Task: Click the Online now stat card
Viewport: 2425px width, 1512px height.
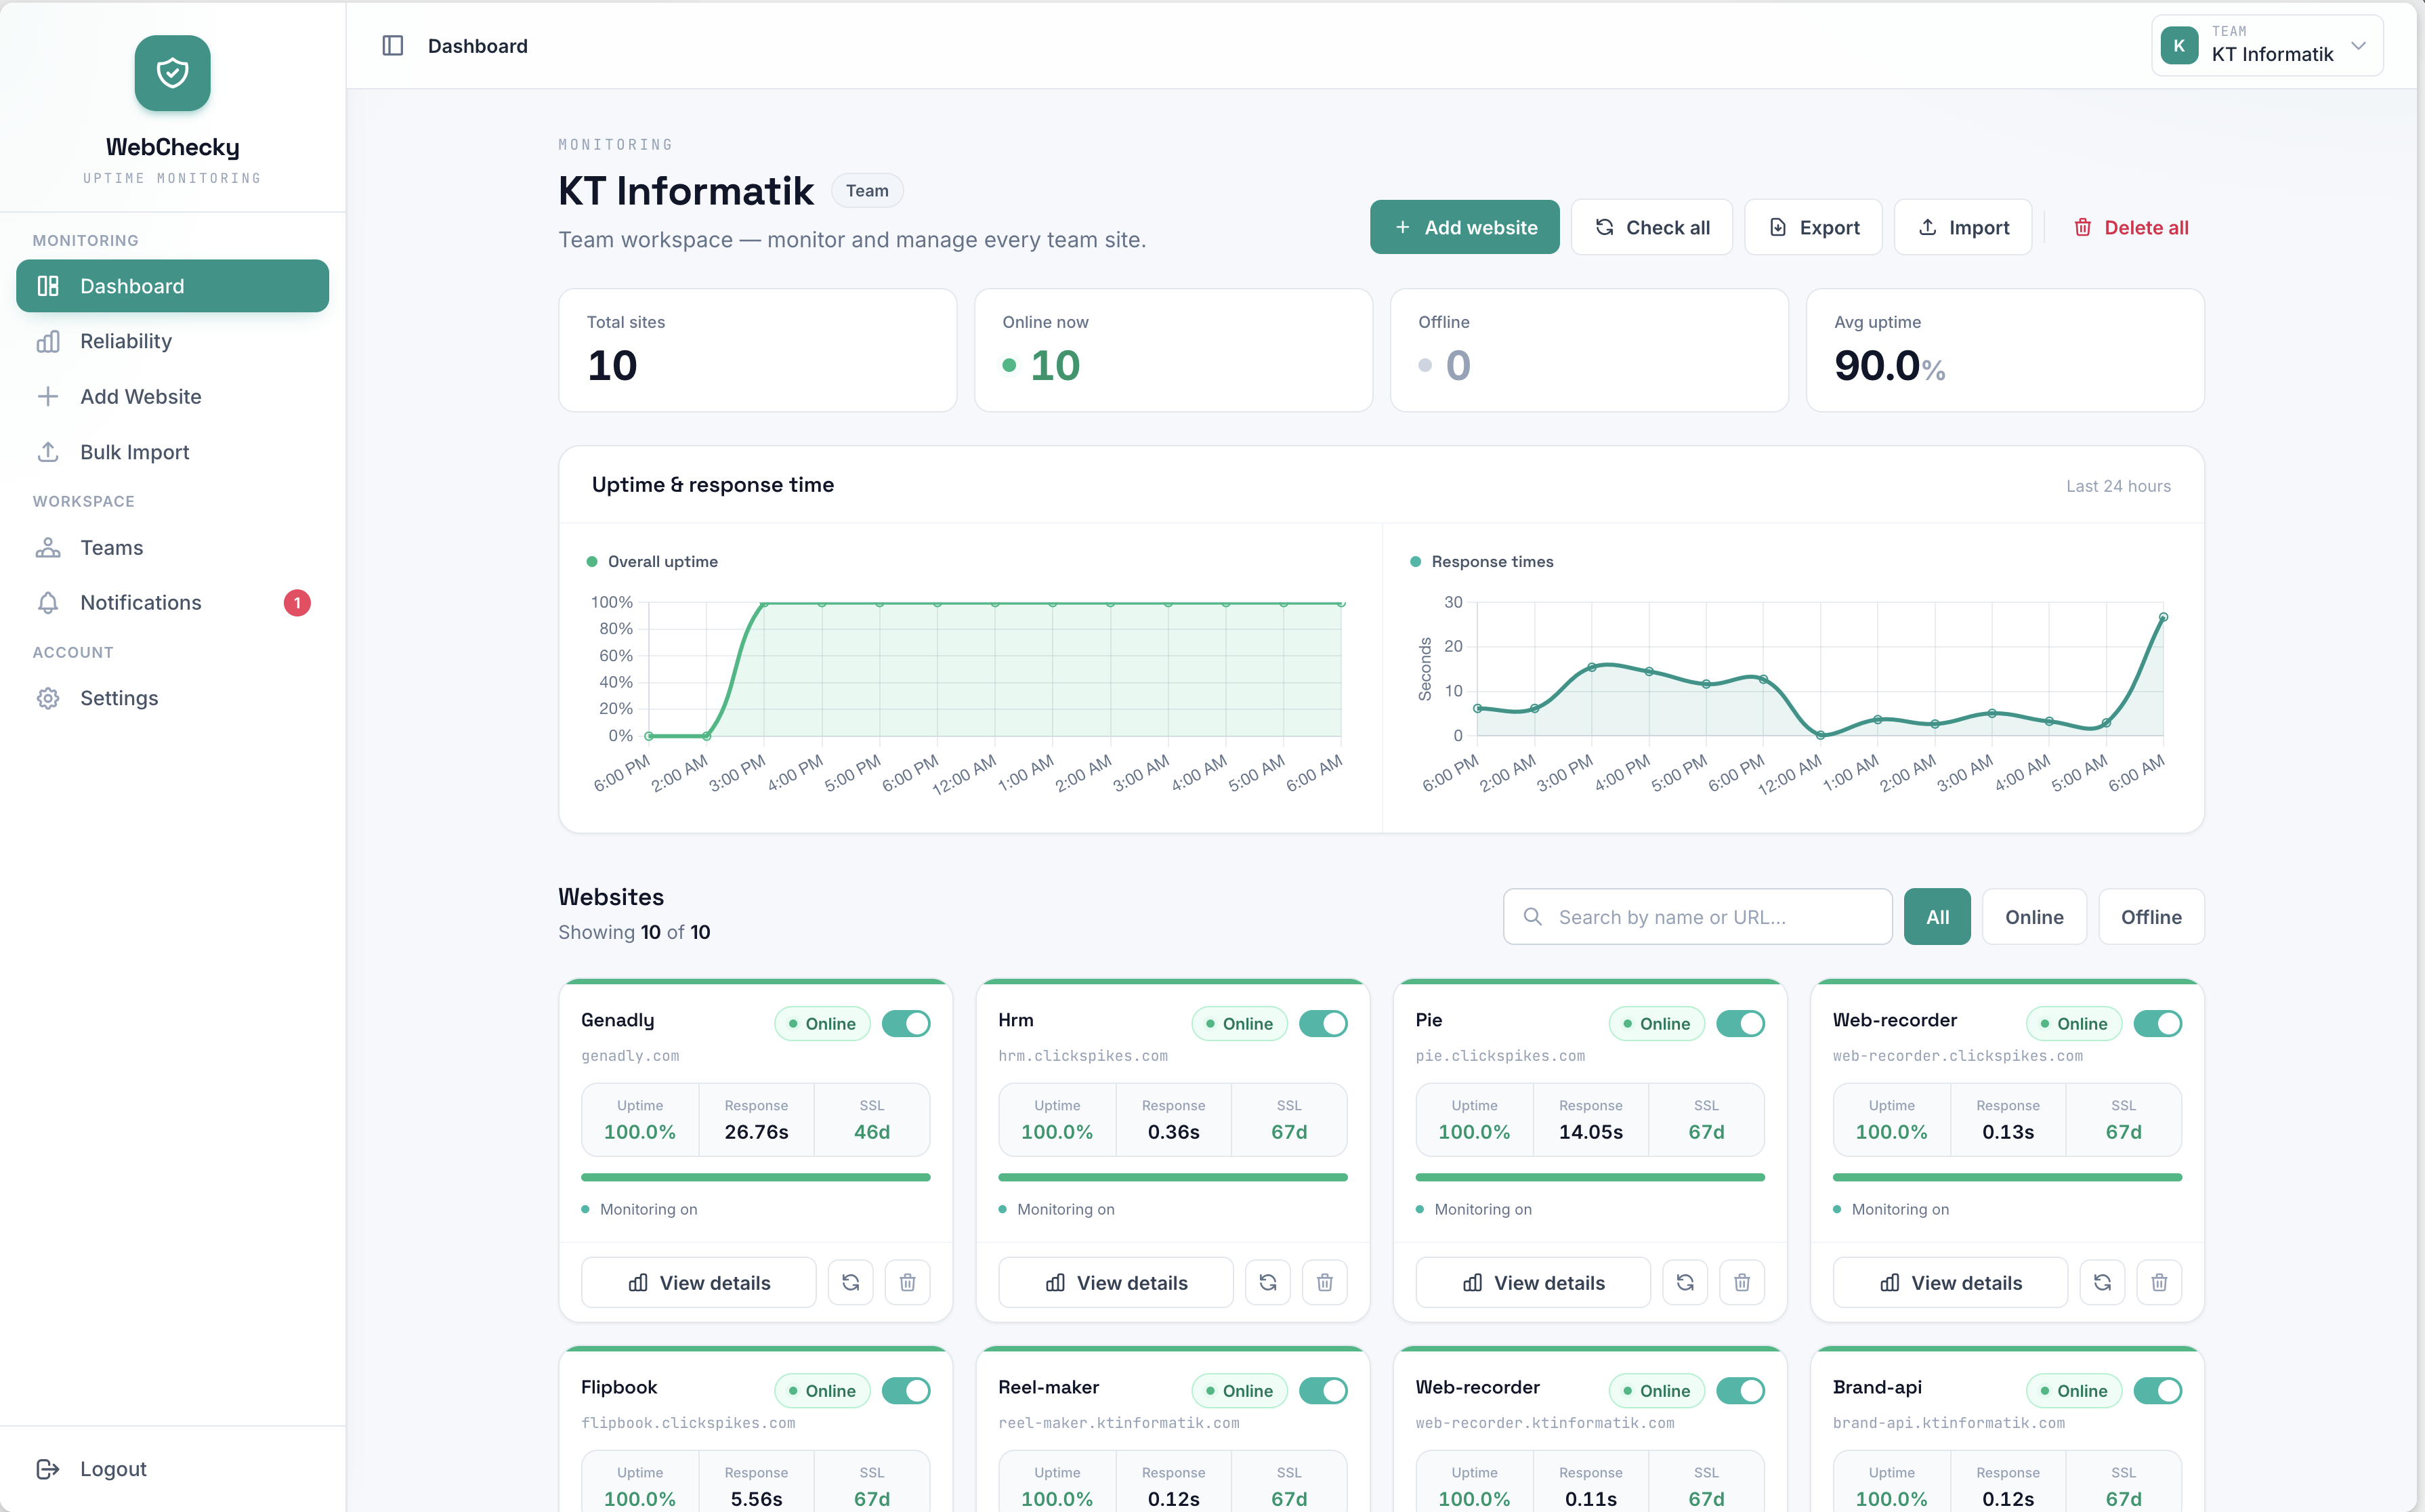Action: coord(1174,350)
